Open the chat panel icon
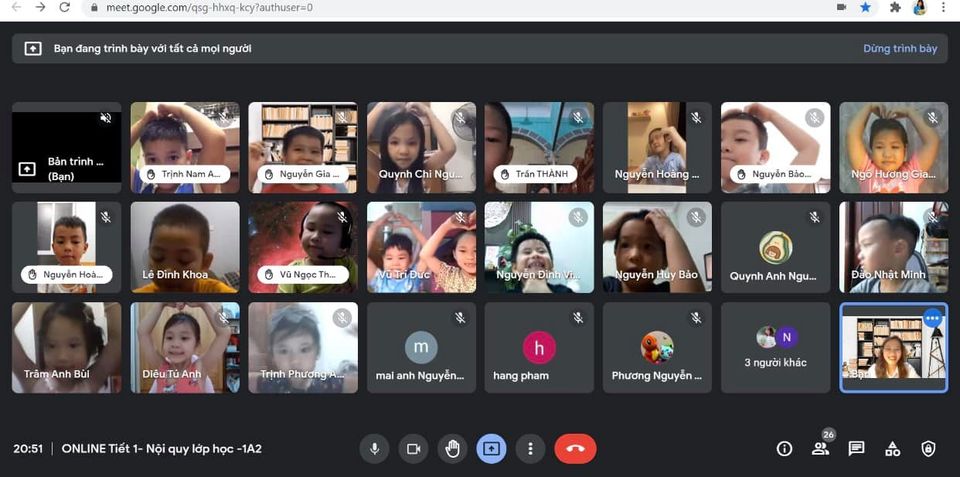The width and height of the screenshot is (960, 477). pos(856,449)
